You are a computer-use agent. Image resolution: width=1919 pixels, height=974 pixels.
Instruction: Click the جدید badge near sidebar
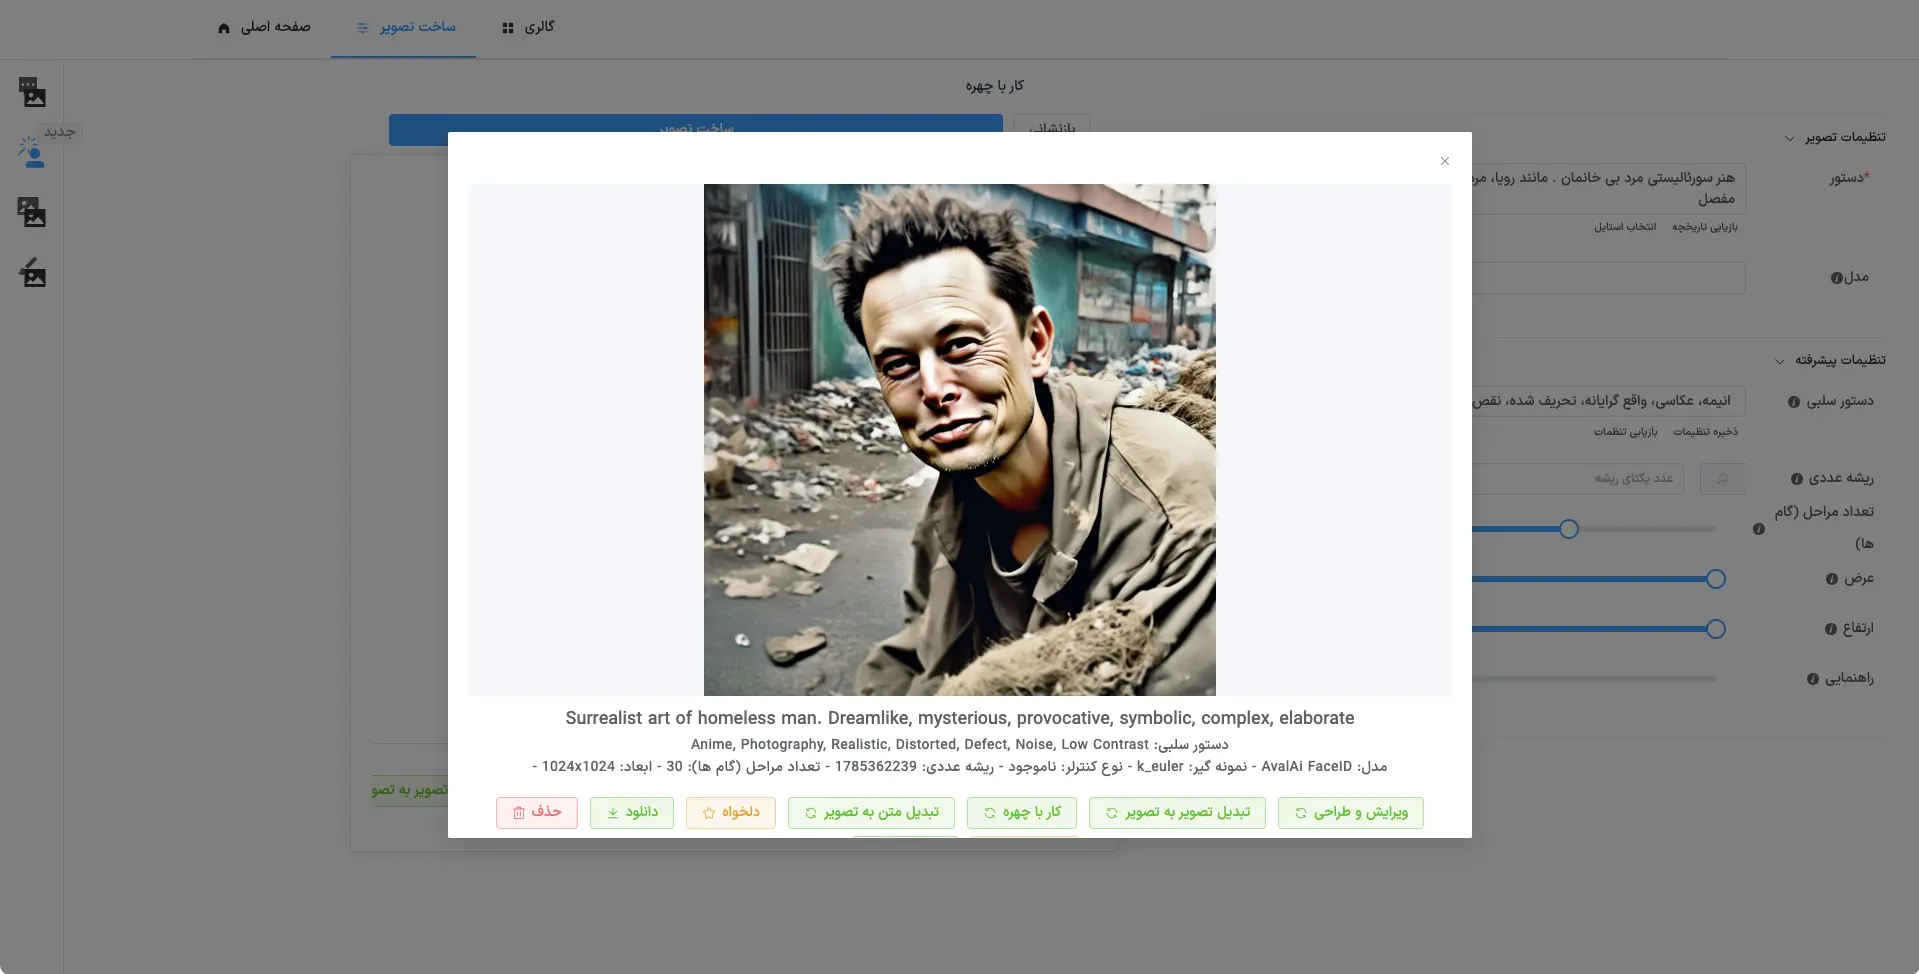[x=60, y=132]
